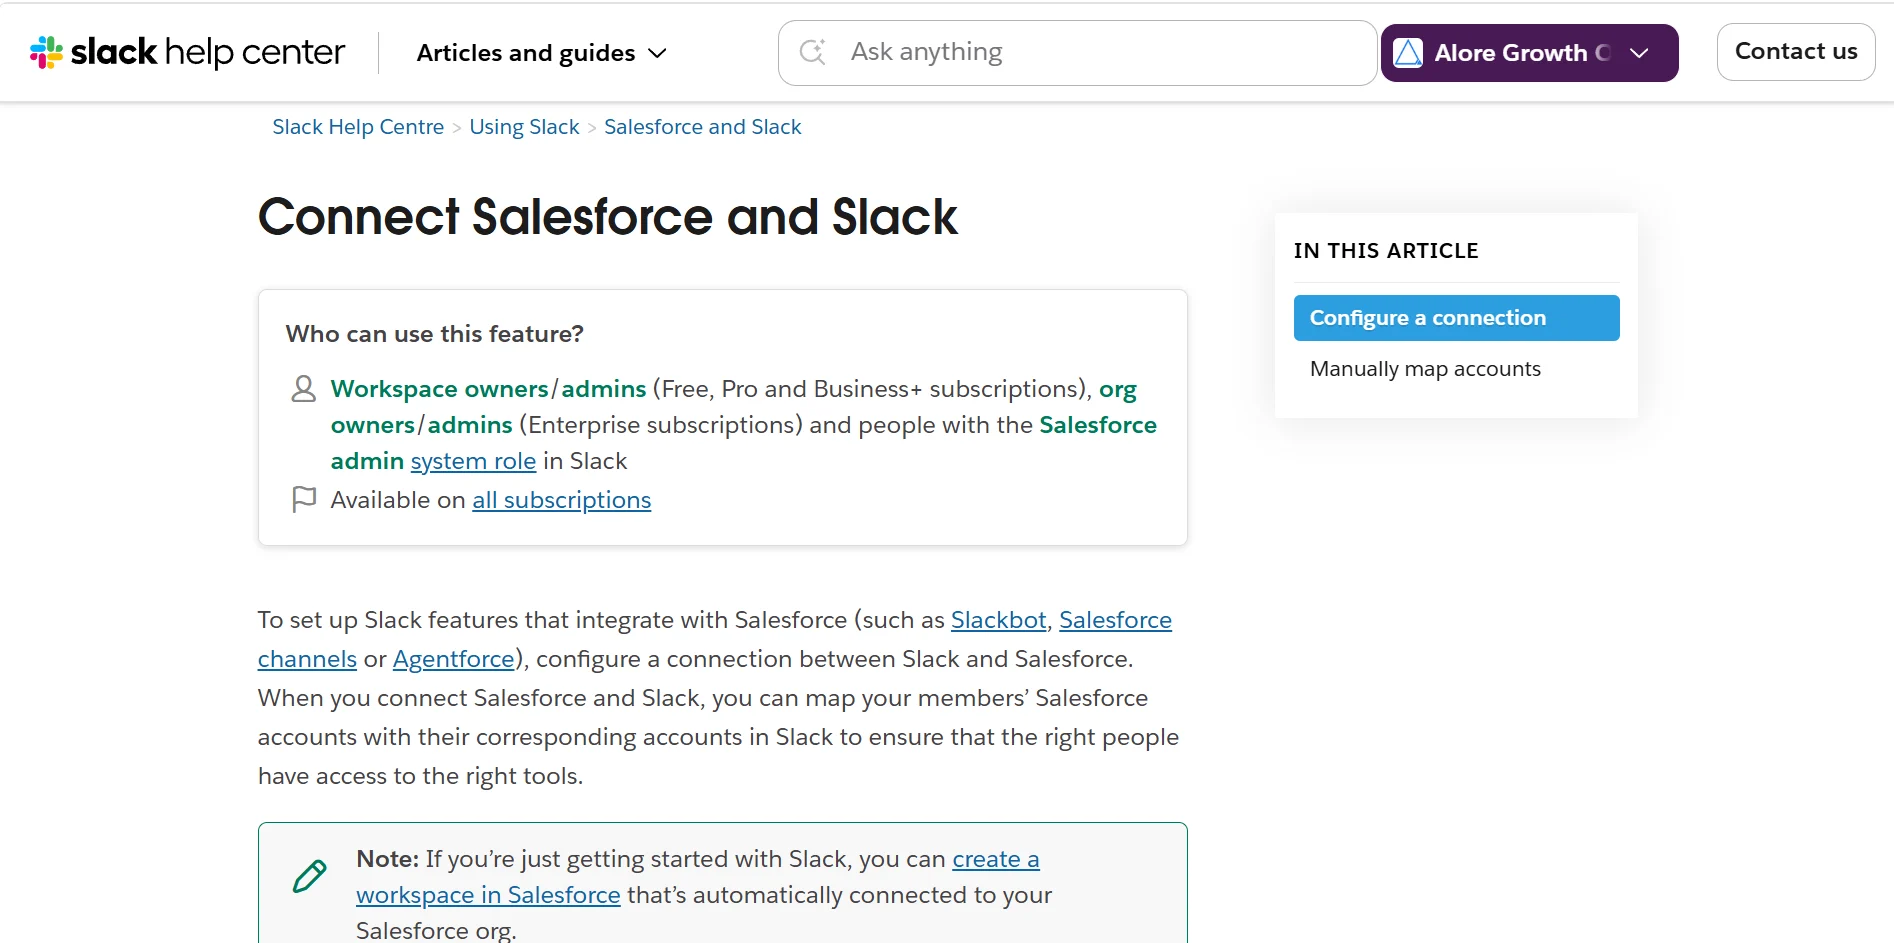Open the Using Slack breadcrumb link

coord(524,127)
